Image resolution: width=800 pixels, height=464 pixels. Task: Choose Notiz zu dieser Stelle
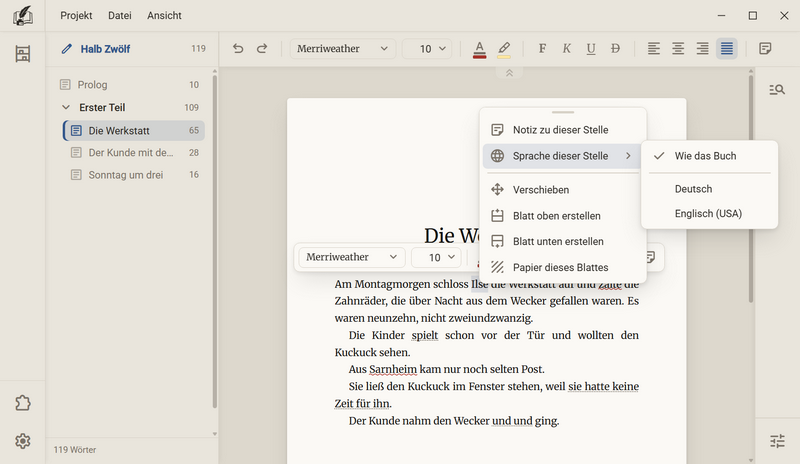coord(561,130)
